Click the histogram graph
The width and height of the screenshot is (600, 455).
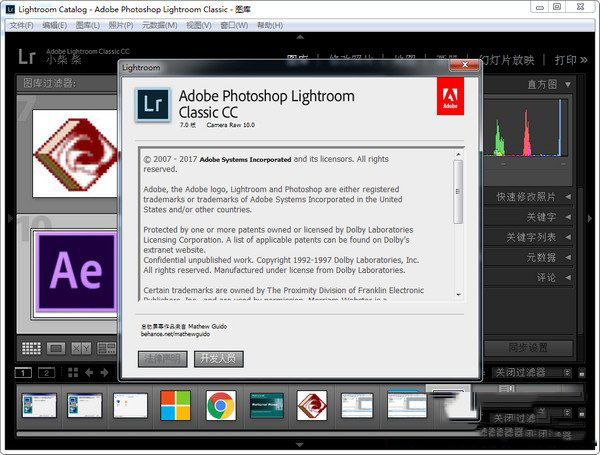point(526,127)
